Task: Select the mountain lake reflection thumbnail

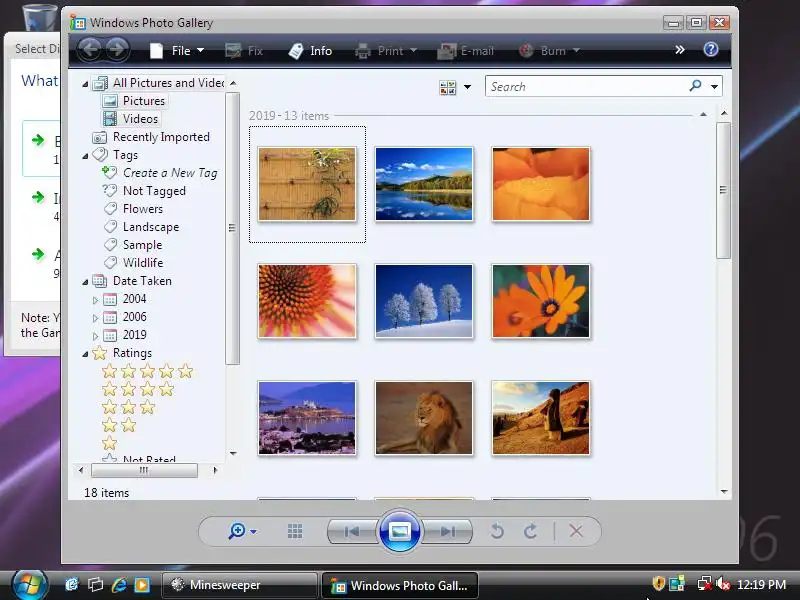Action: 424,184
